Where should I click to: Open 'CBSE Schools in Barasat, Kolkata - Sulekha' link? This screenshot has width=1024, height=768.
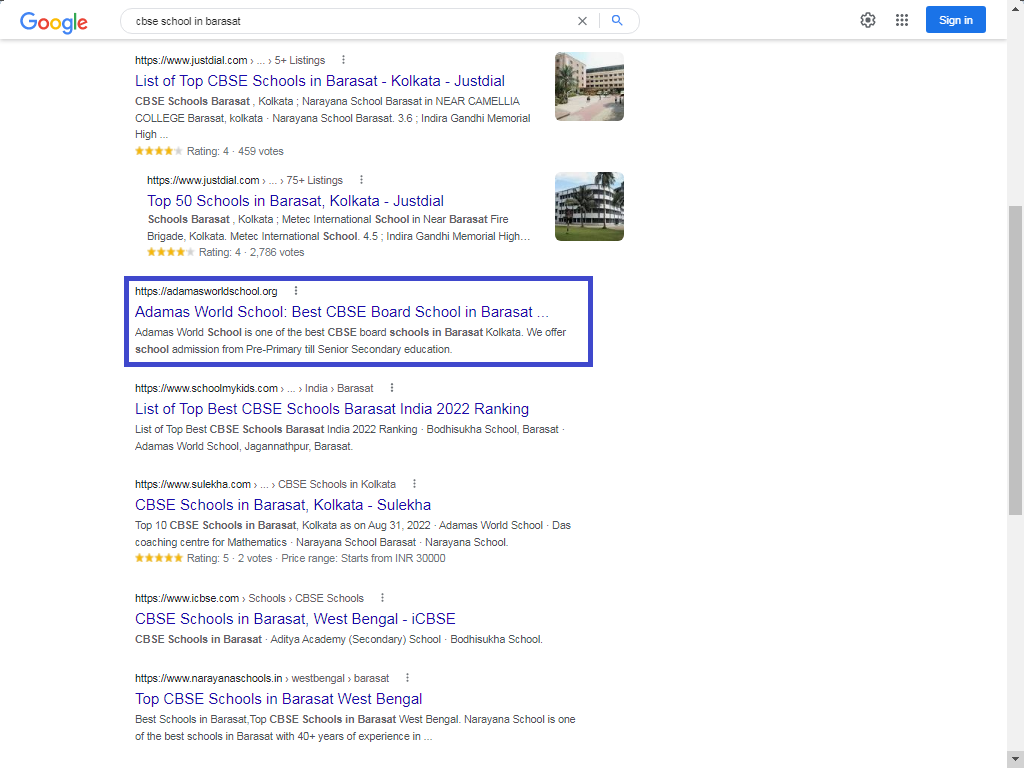point(283,505)
